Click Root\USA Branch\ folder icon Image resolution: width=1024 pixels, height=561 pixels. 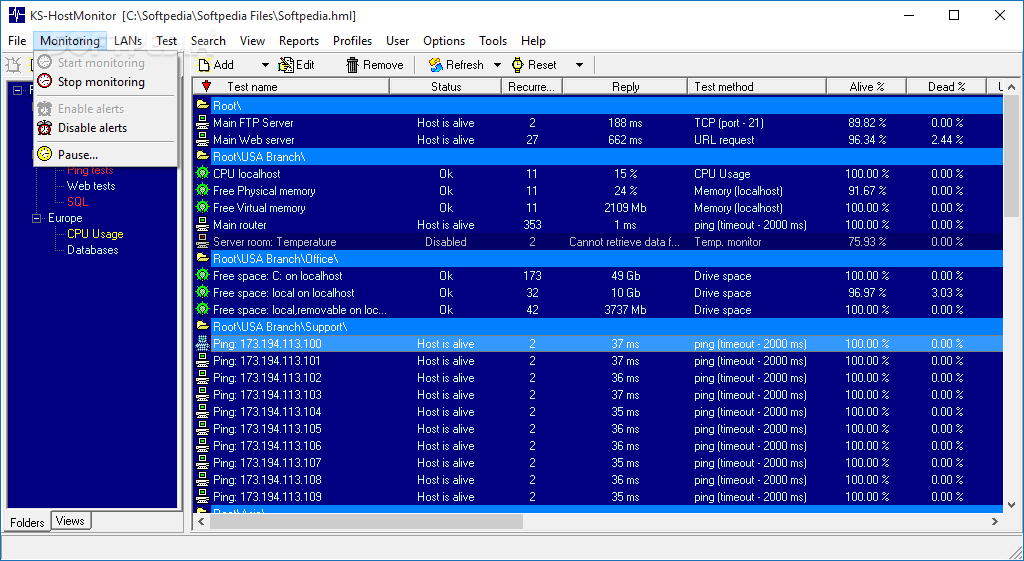pos(202,156)
